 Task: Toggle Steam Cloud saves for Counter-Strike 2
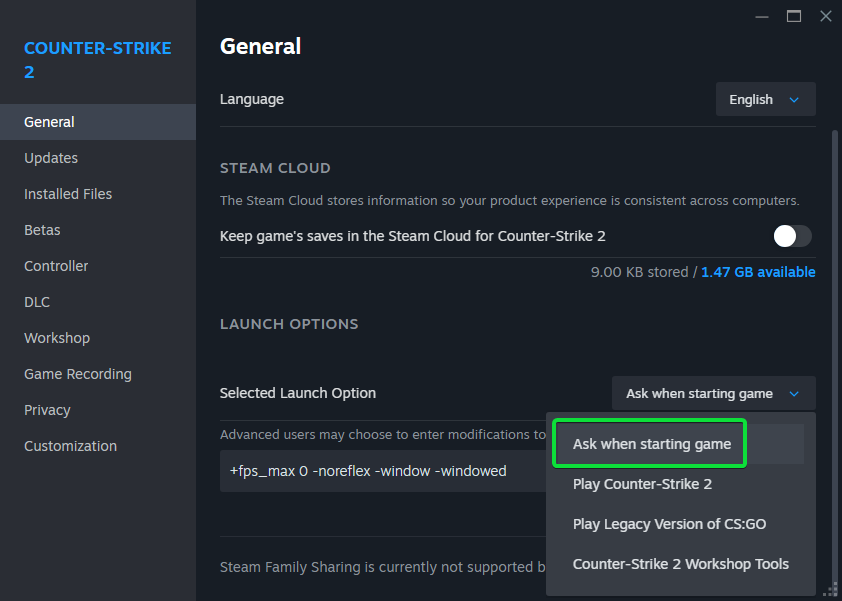click(792, 236)
